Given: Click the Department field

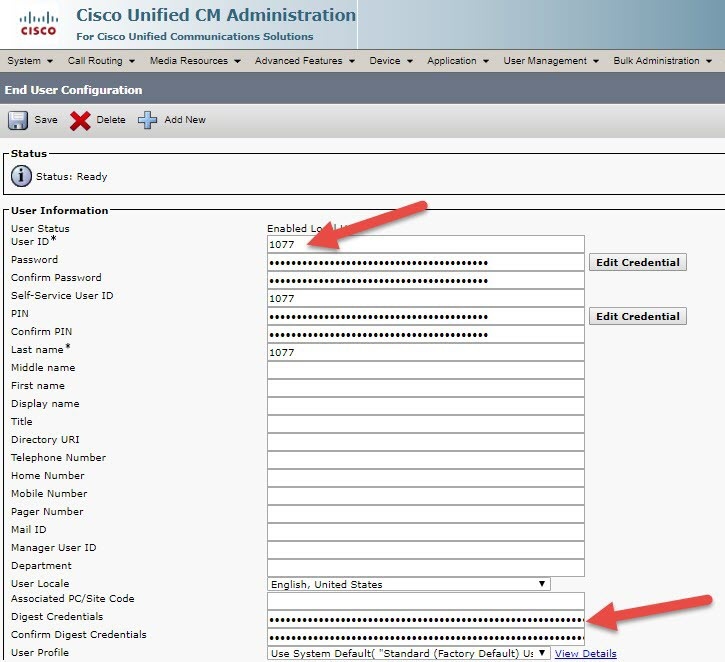Looking at the screenshot, I should 426,568.
